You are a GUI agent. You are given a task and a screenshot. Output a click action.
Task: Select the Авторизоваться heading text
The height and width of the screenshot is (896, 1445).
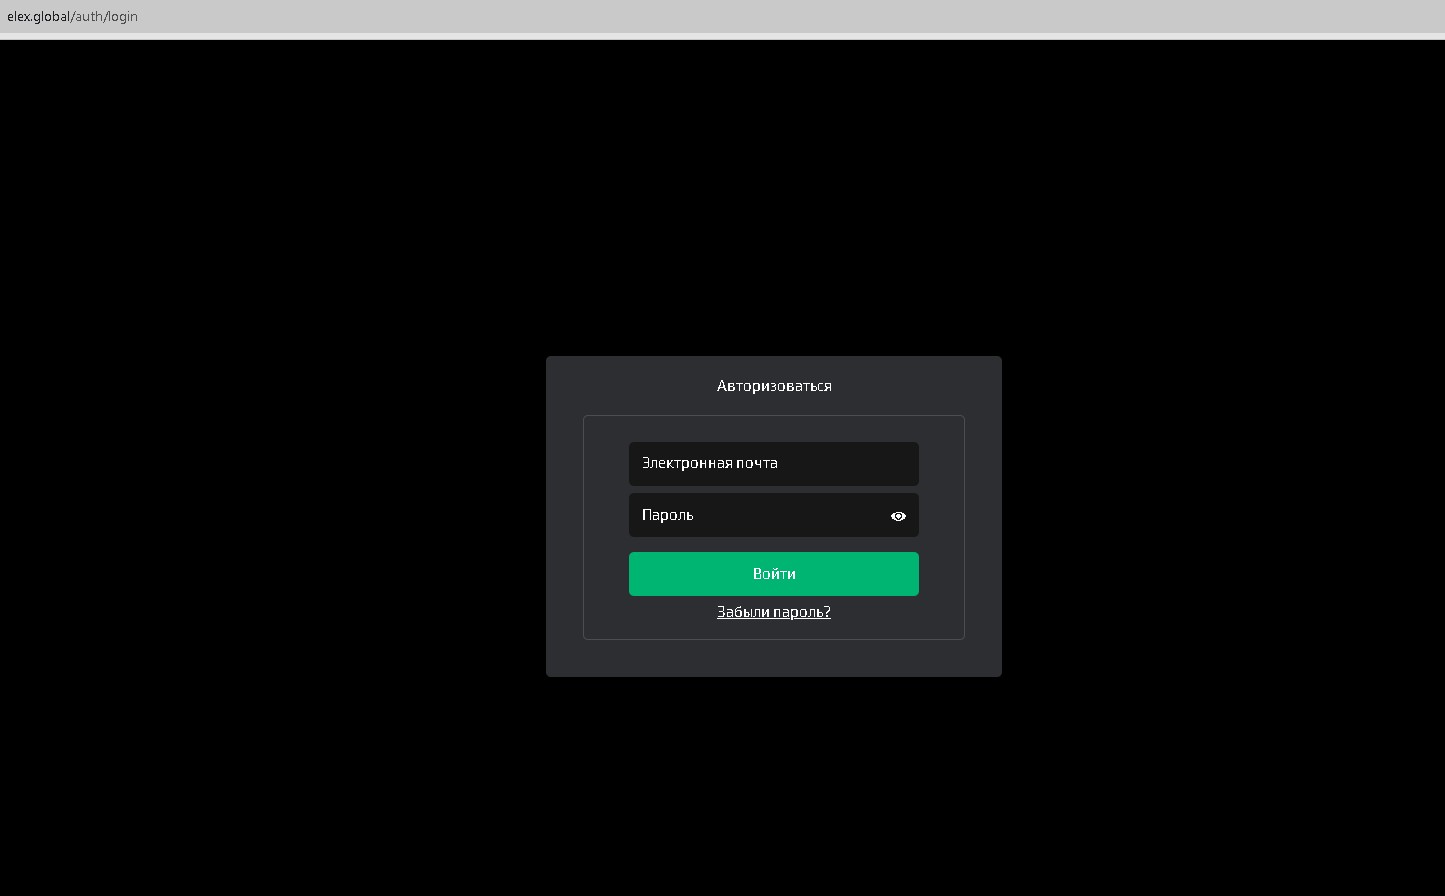point(773,386)
